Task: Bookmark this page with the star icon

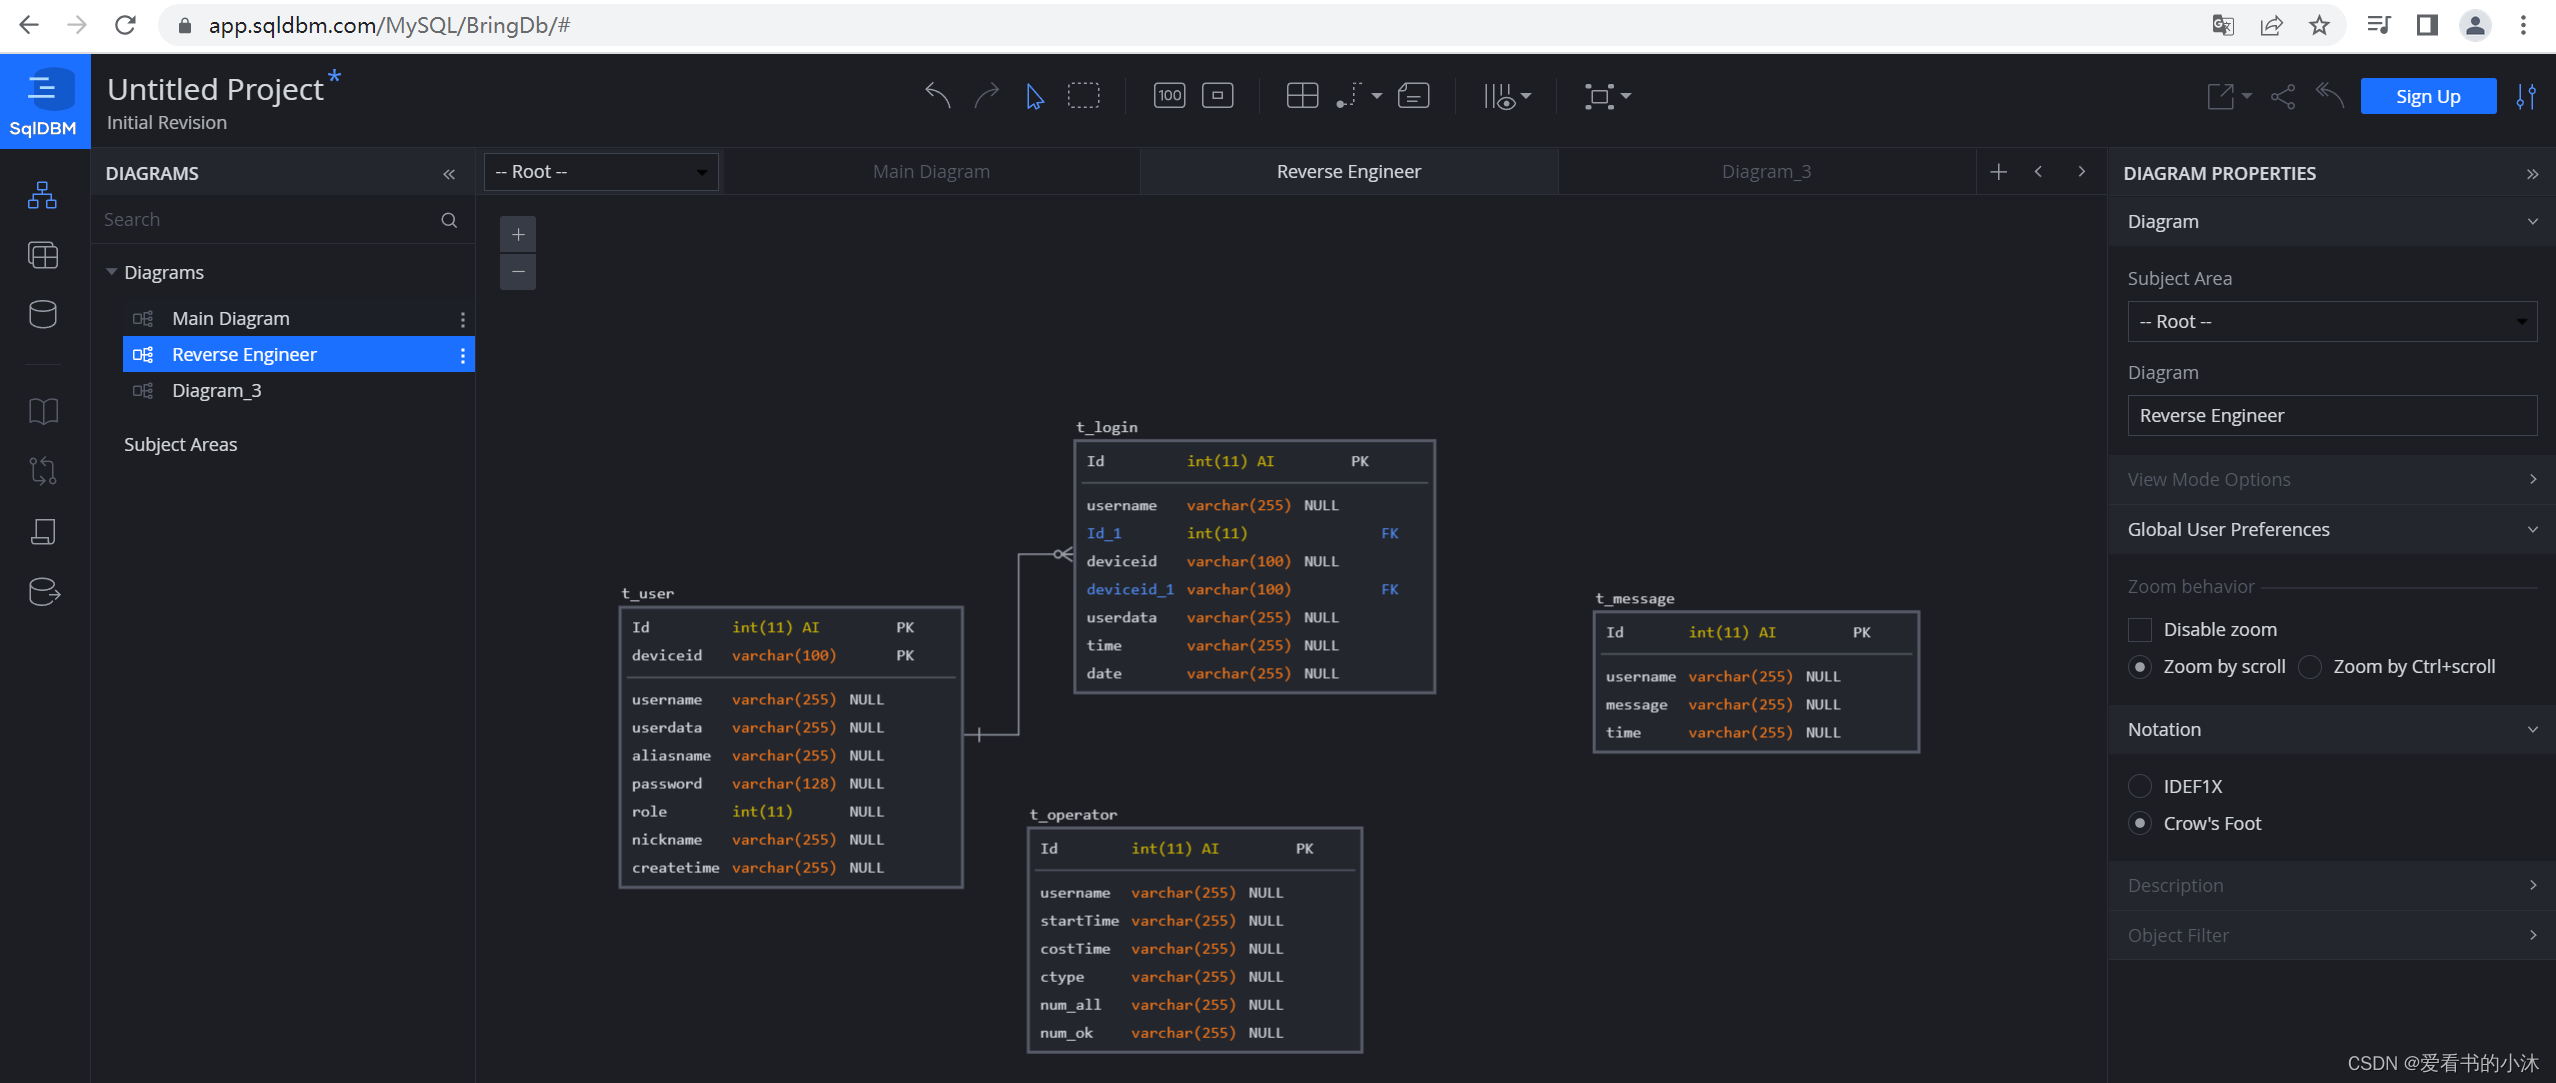Action: [x=2319, y=25]
